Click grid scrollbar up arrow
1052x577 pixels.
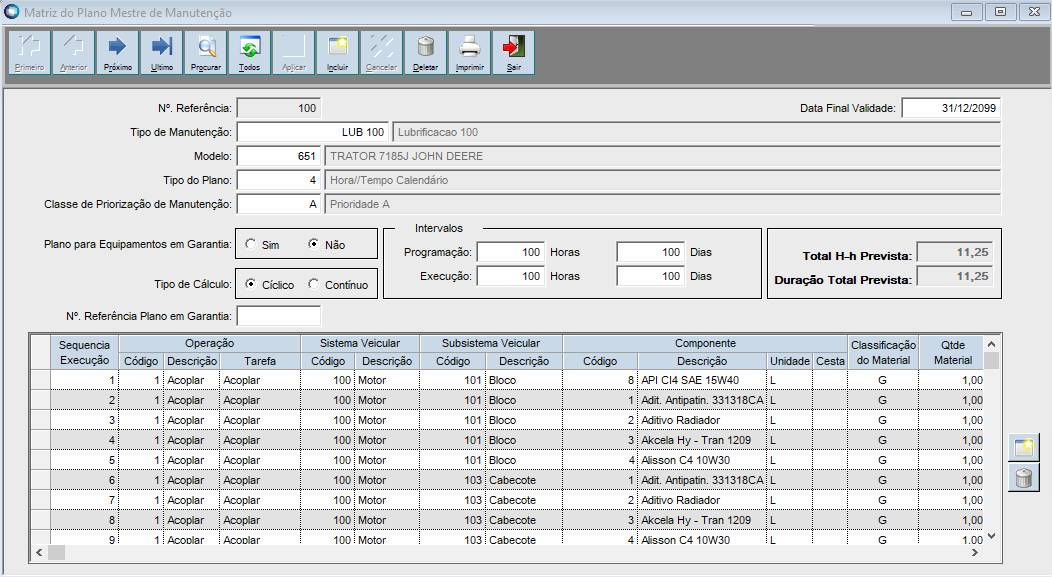click(x=992, y=344)
